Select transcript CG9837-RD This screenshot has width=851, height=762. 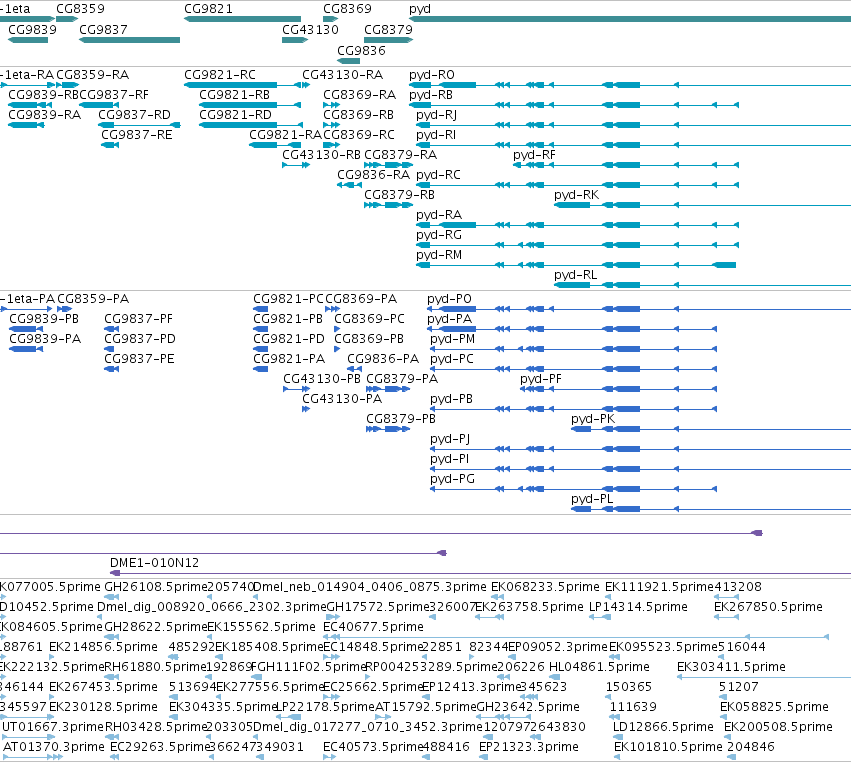(x=134, y=115)
